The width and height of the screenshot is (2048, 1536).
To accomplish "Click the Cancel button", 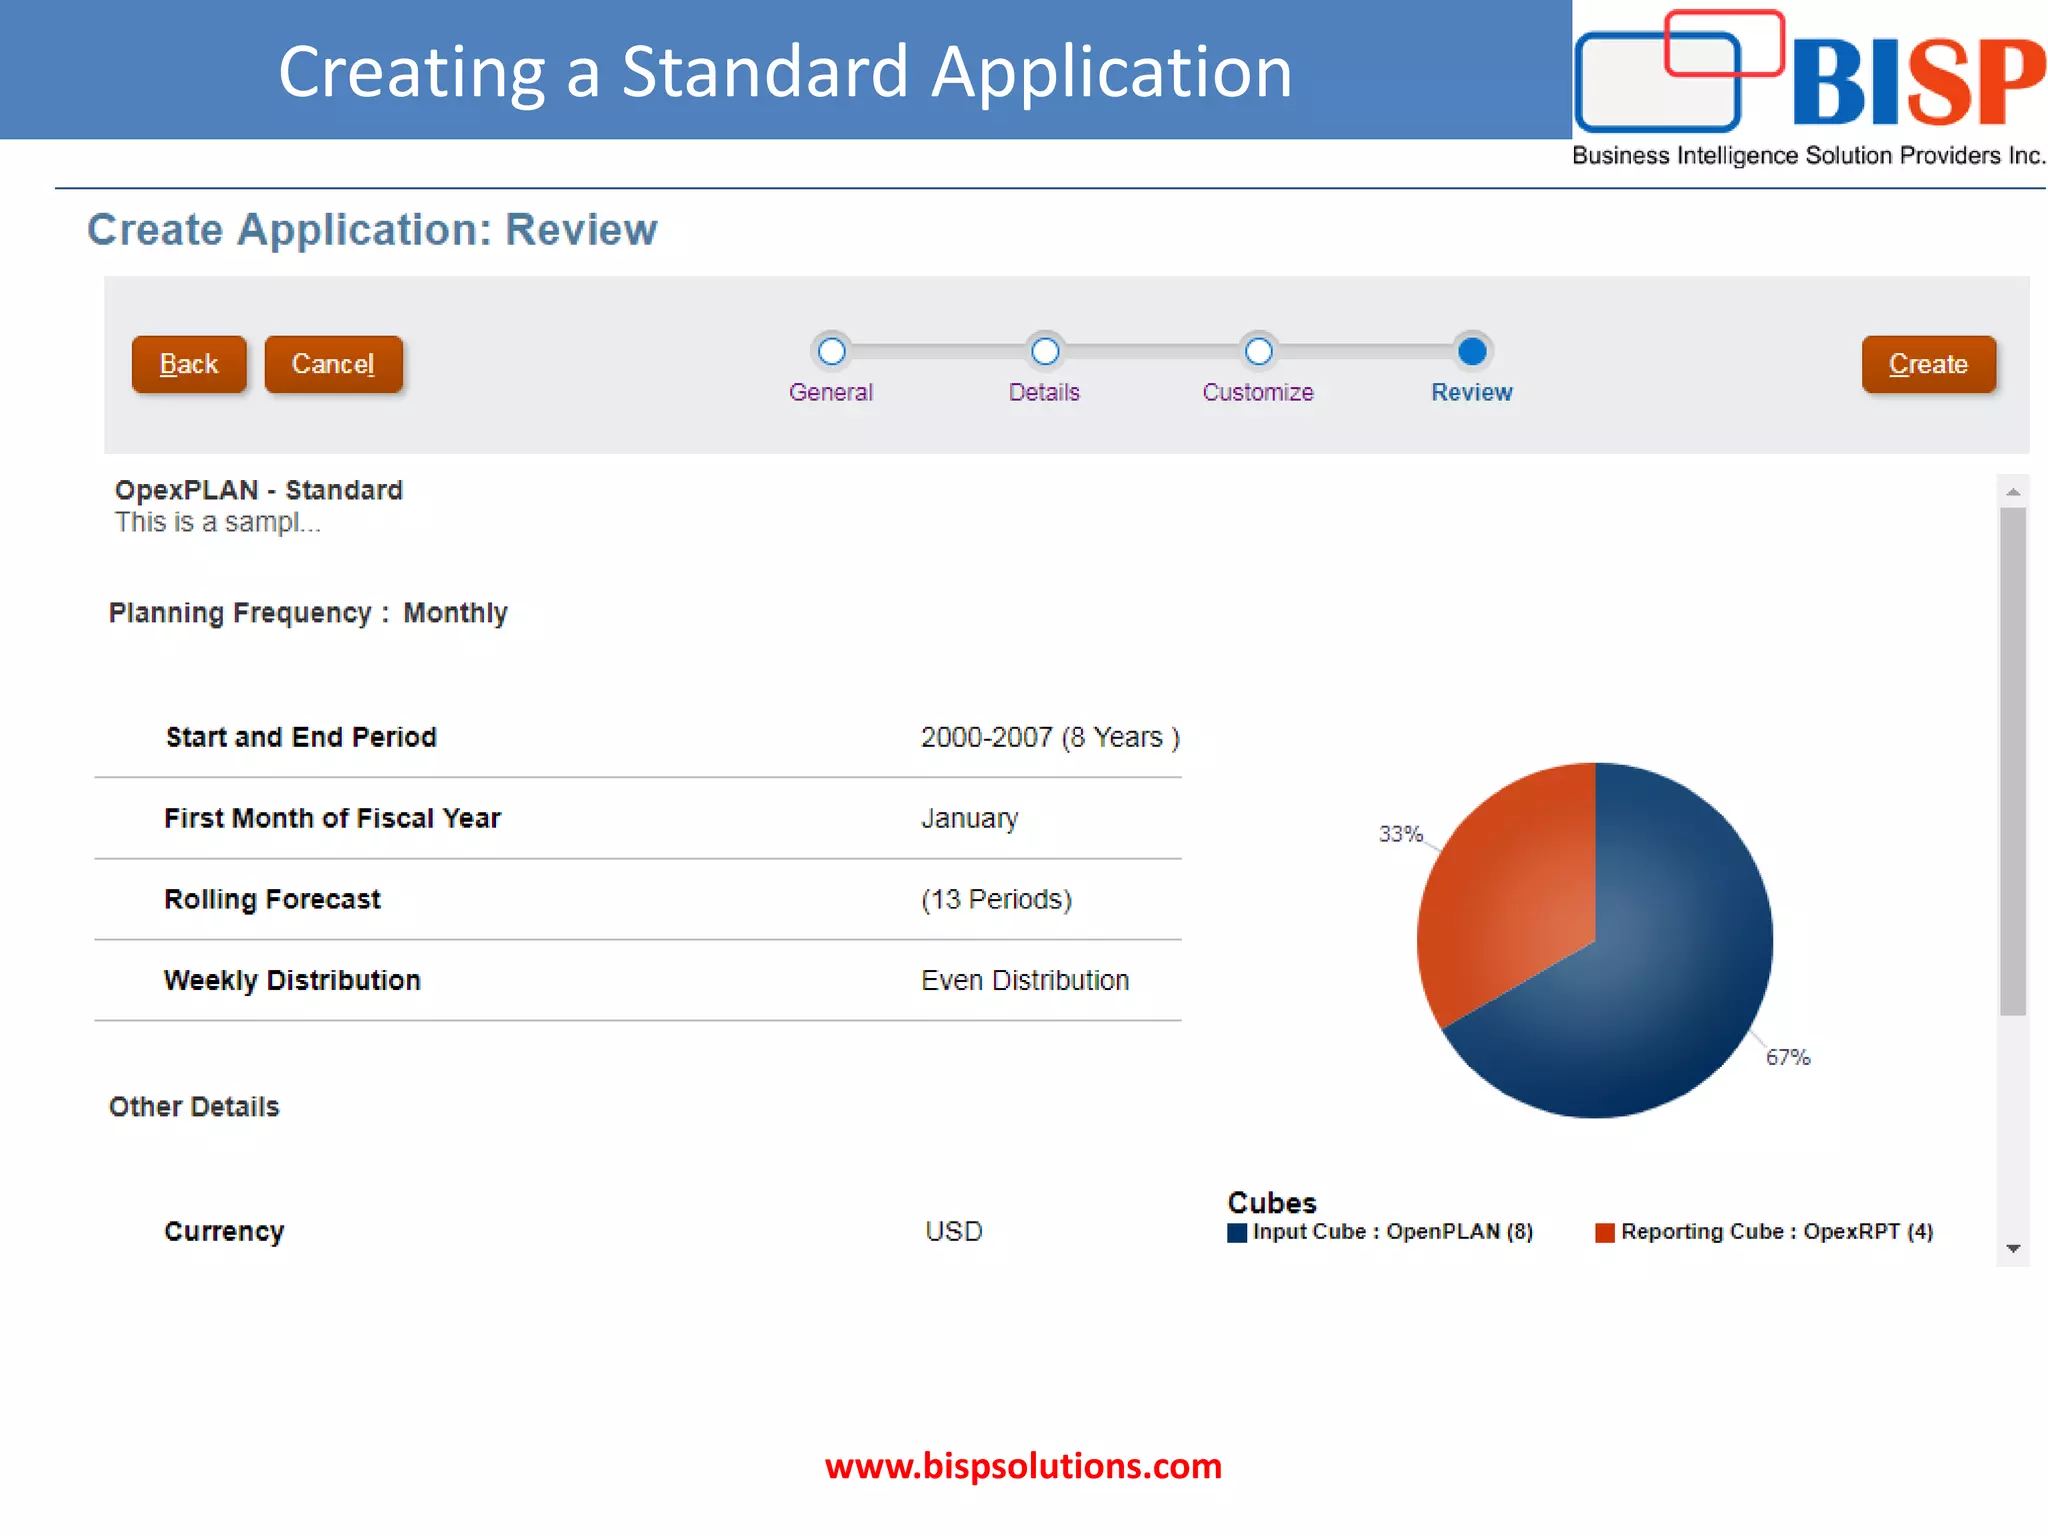I will coord(333,364).
